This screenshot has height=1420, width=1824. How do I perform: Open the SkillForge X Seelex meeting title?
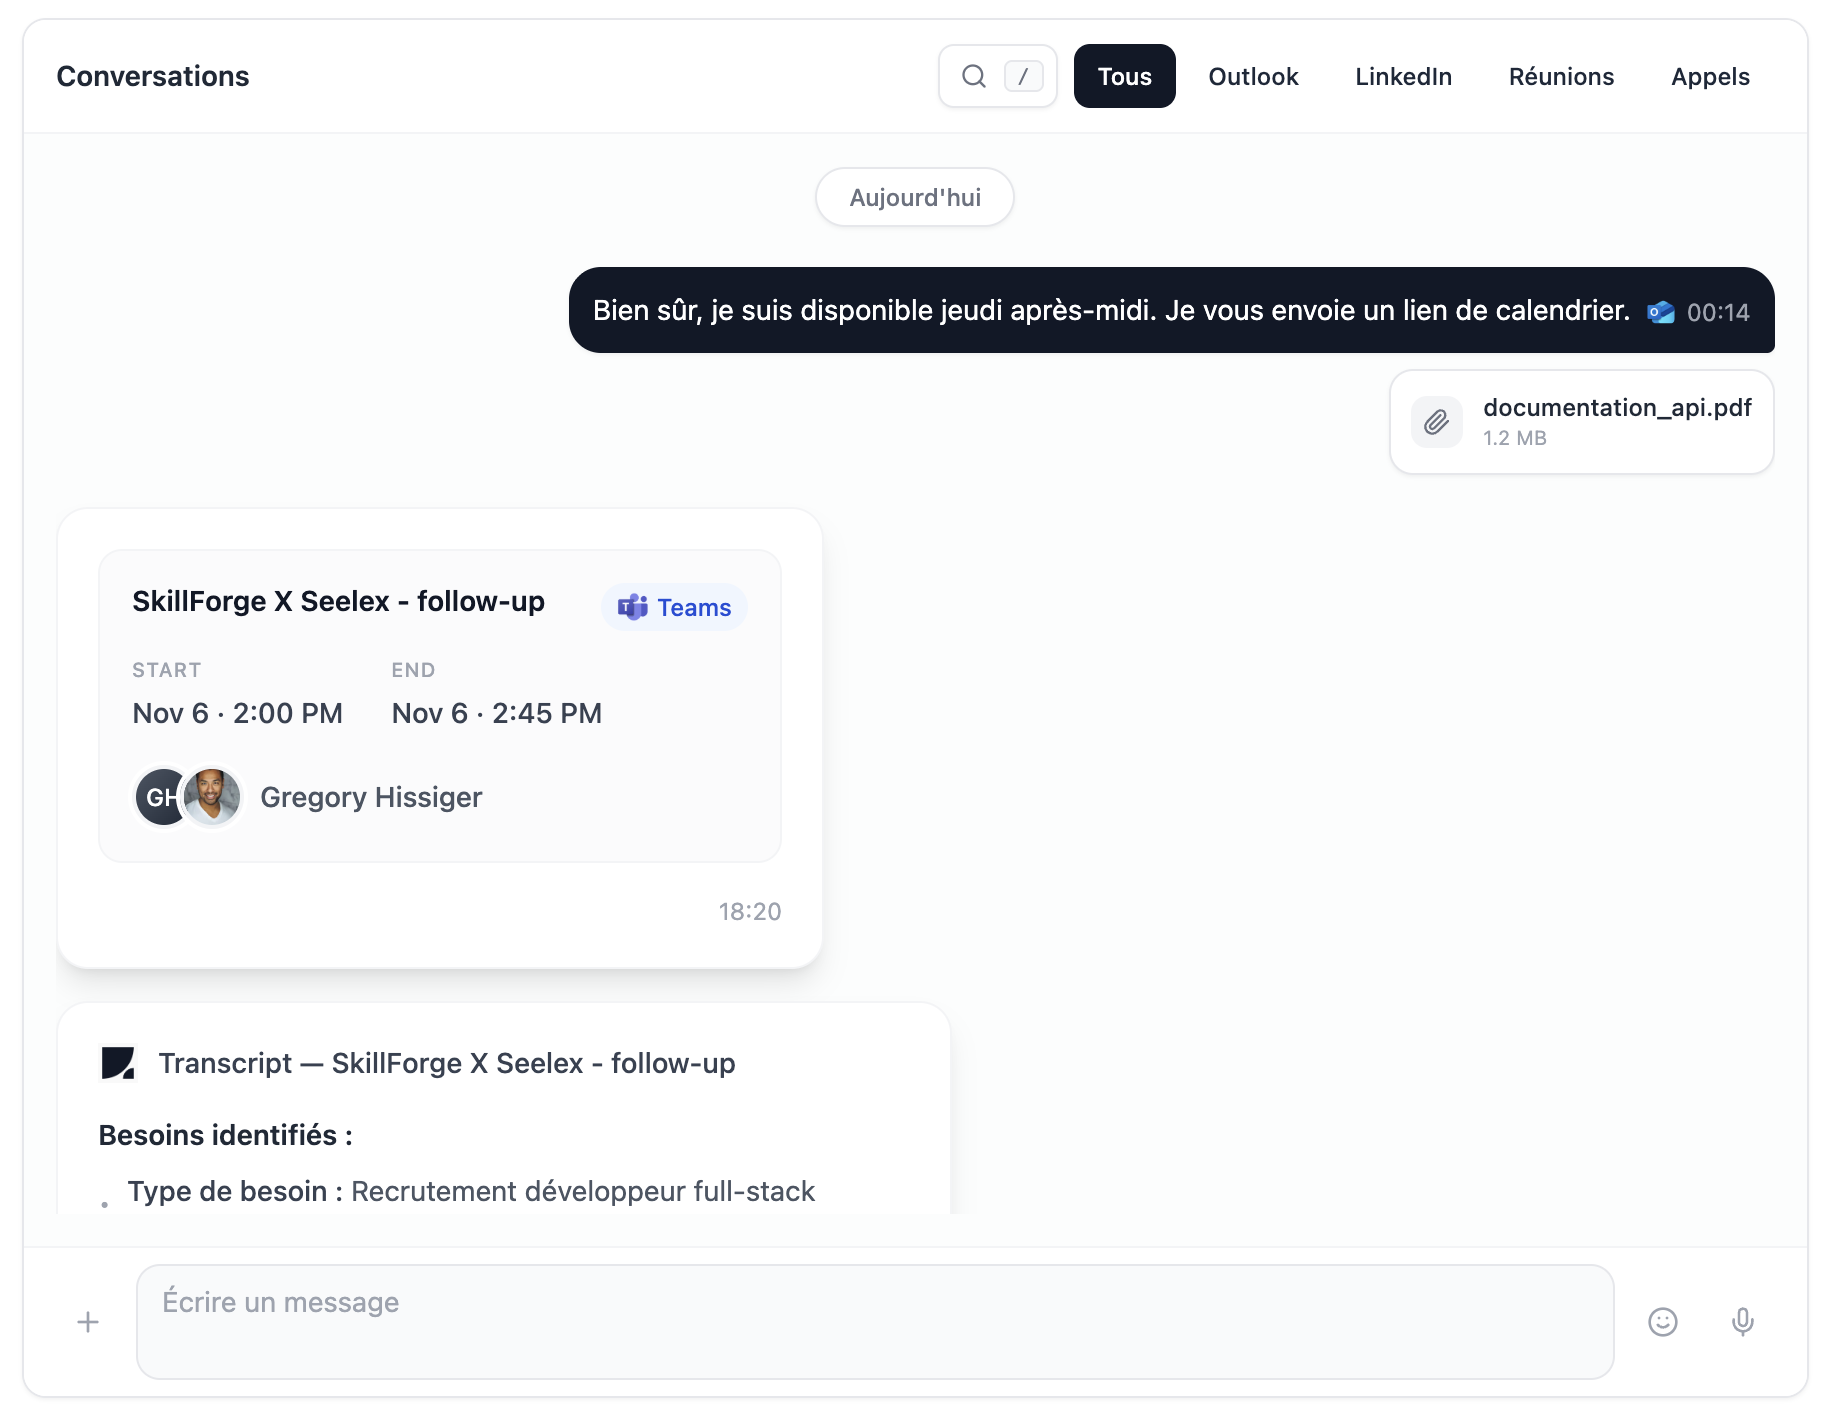click(338, 601)
